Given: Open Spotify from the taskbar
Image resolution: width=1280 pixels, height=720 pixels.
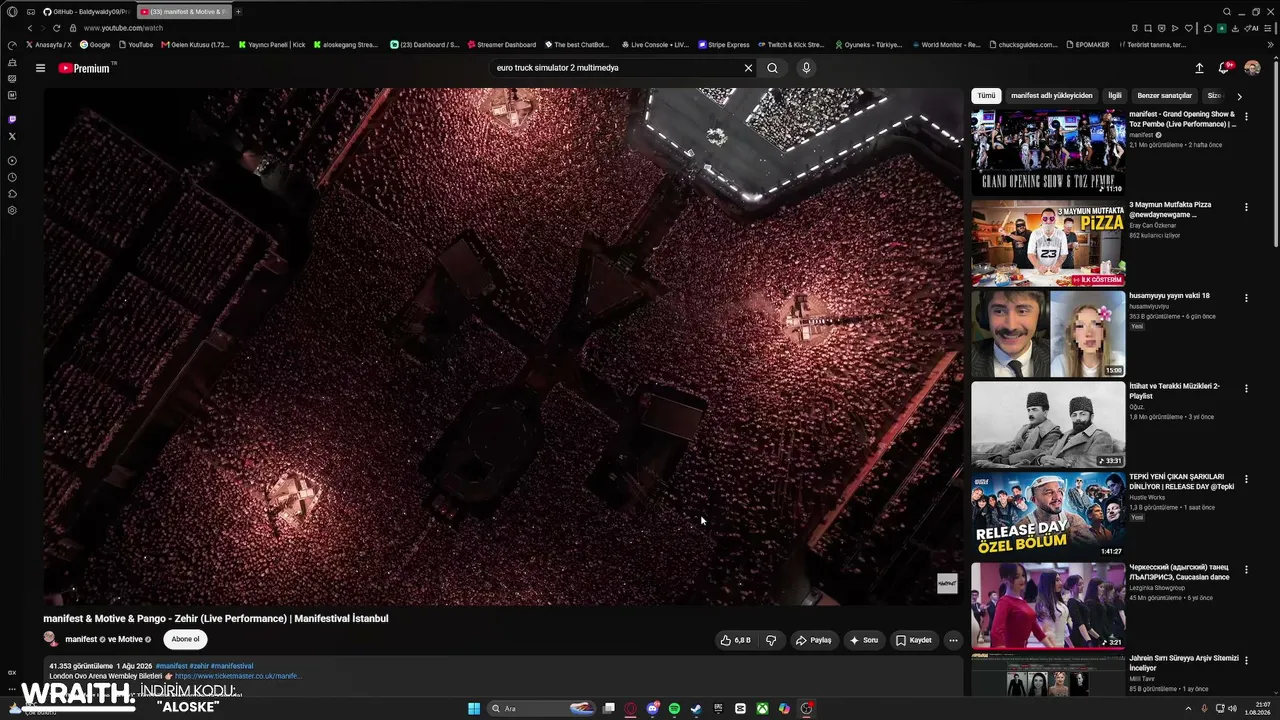Looking at the screenshot, I should (674, 708).
